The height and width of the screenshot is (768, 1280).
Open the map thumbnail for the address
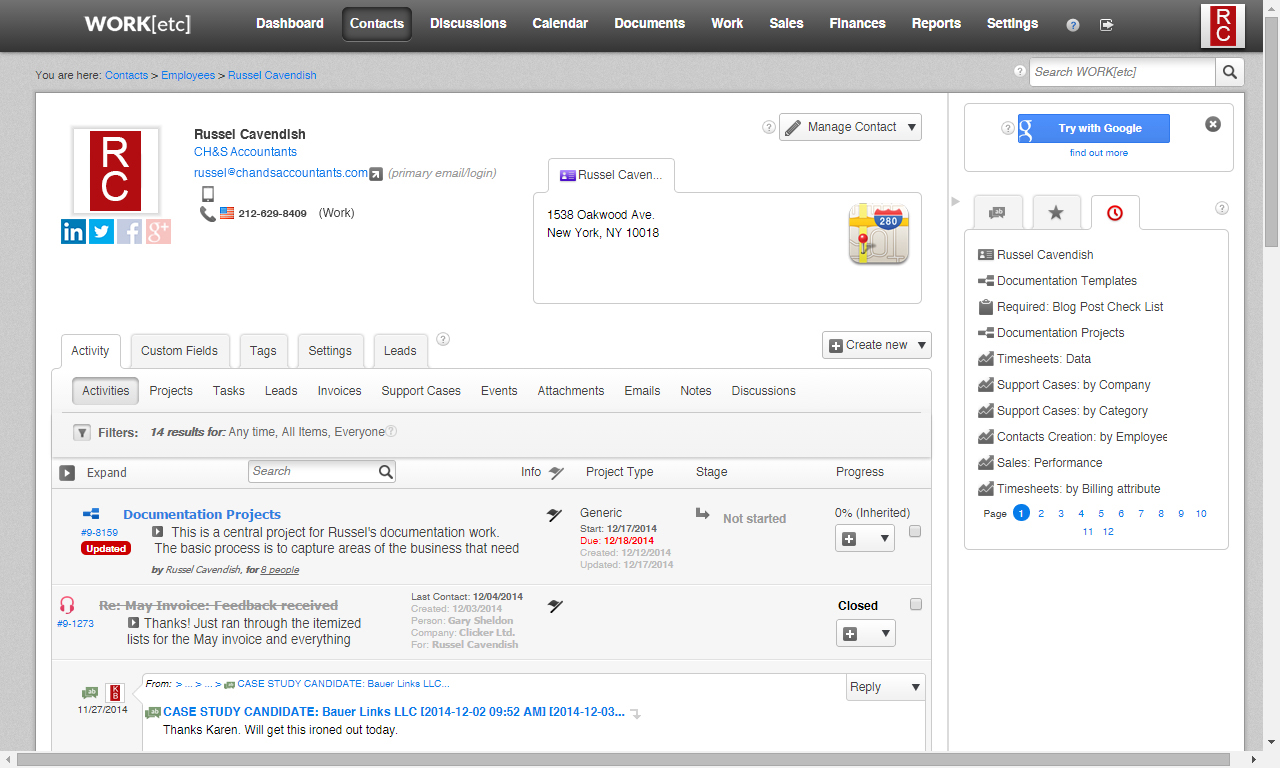tap(878, 234)
